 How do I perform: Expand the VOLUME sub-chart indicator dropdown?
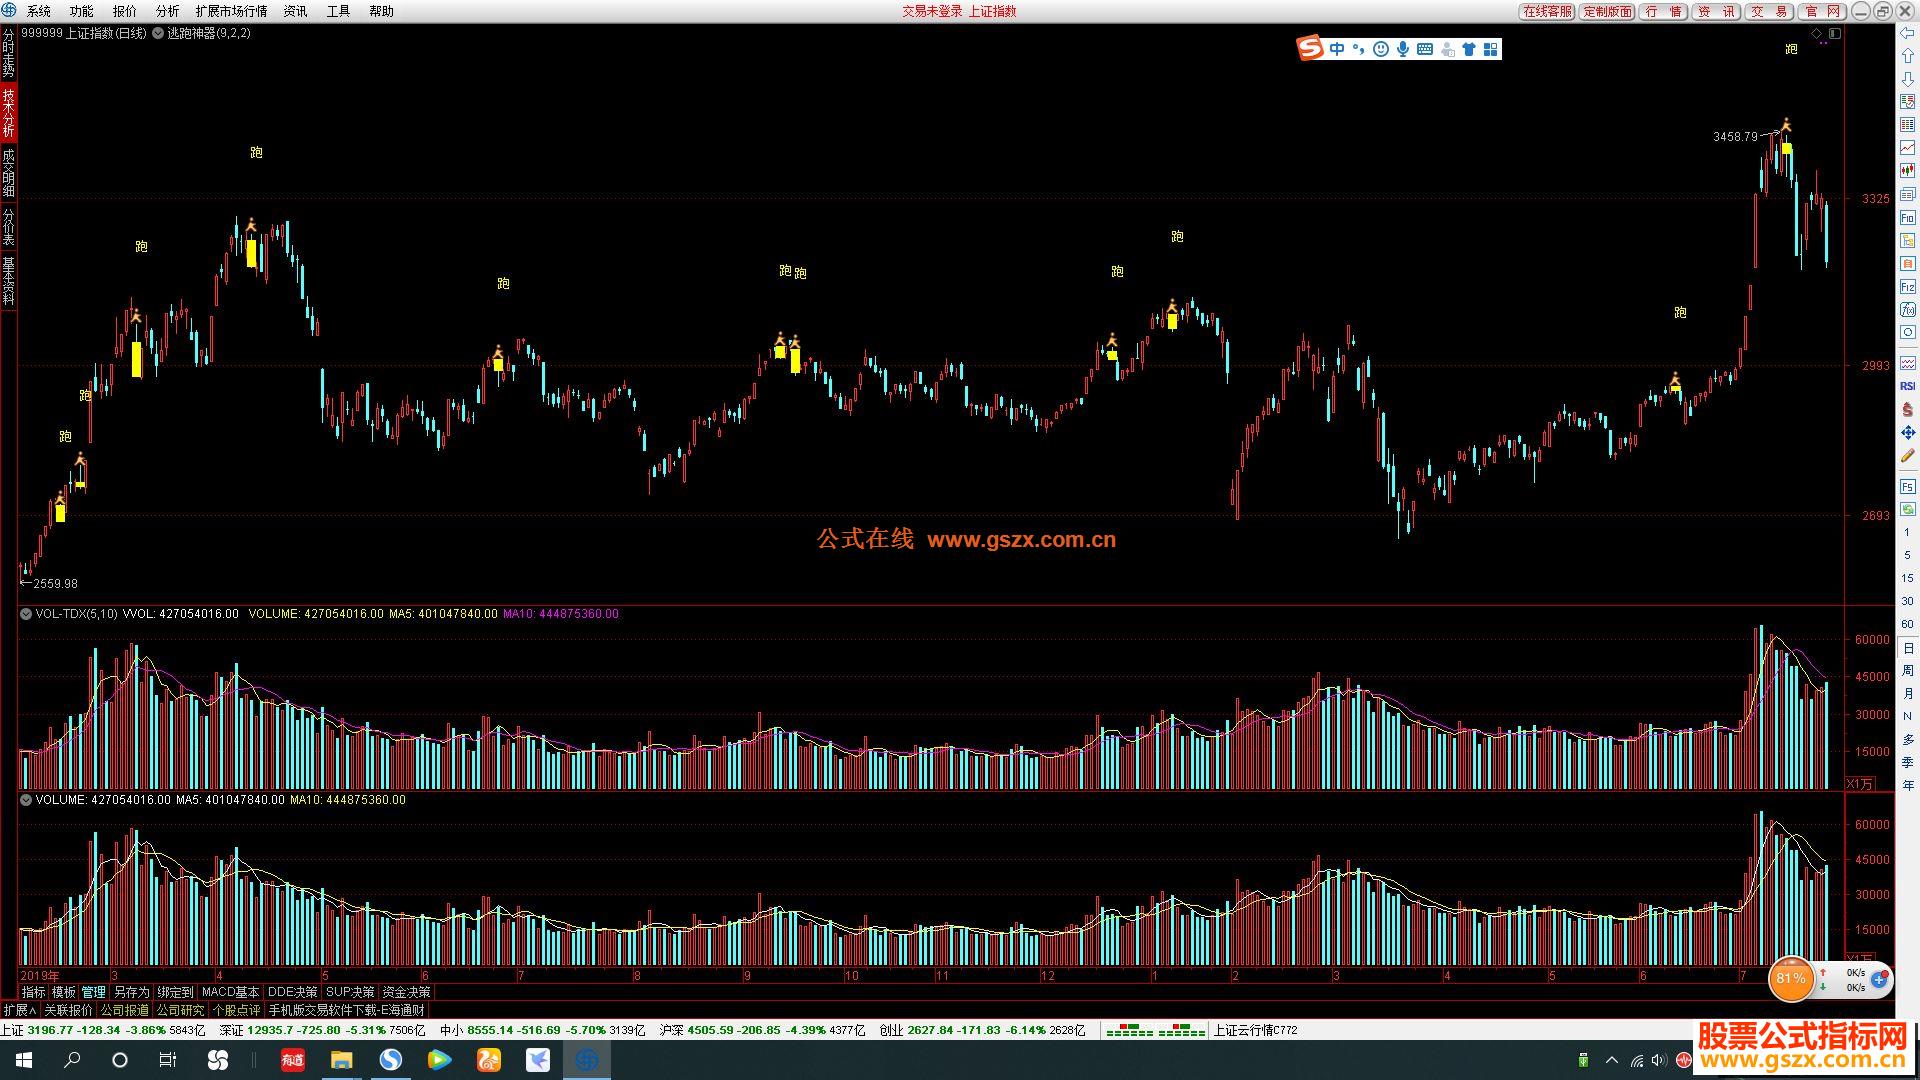coord(26,800)
